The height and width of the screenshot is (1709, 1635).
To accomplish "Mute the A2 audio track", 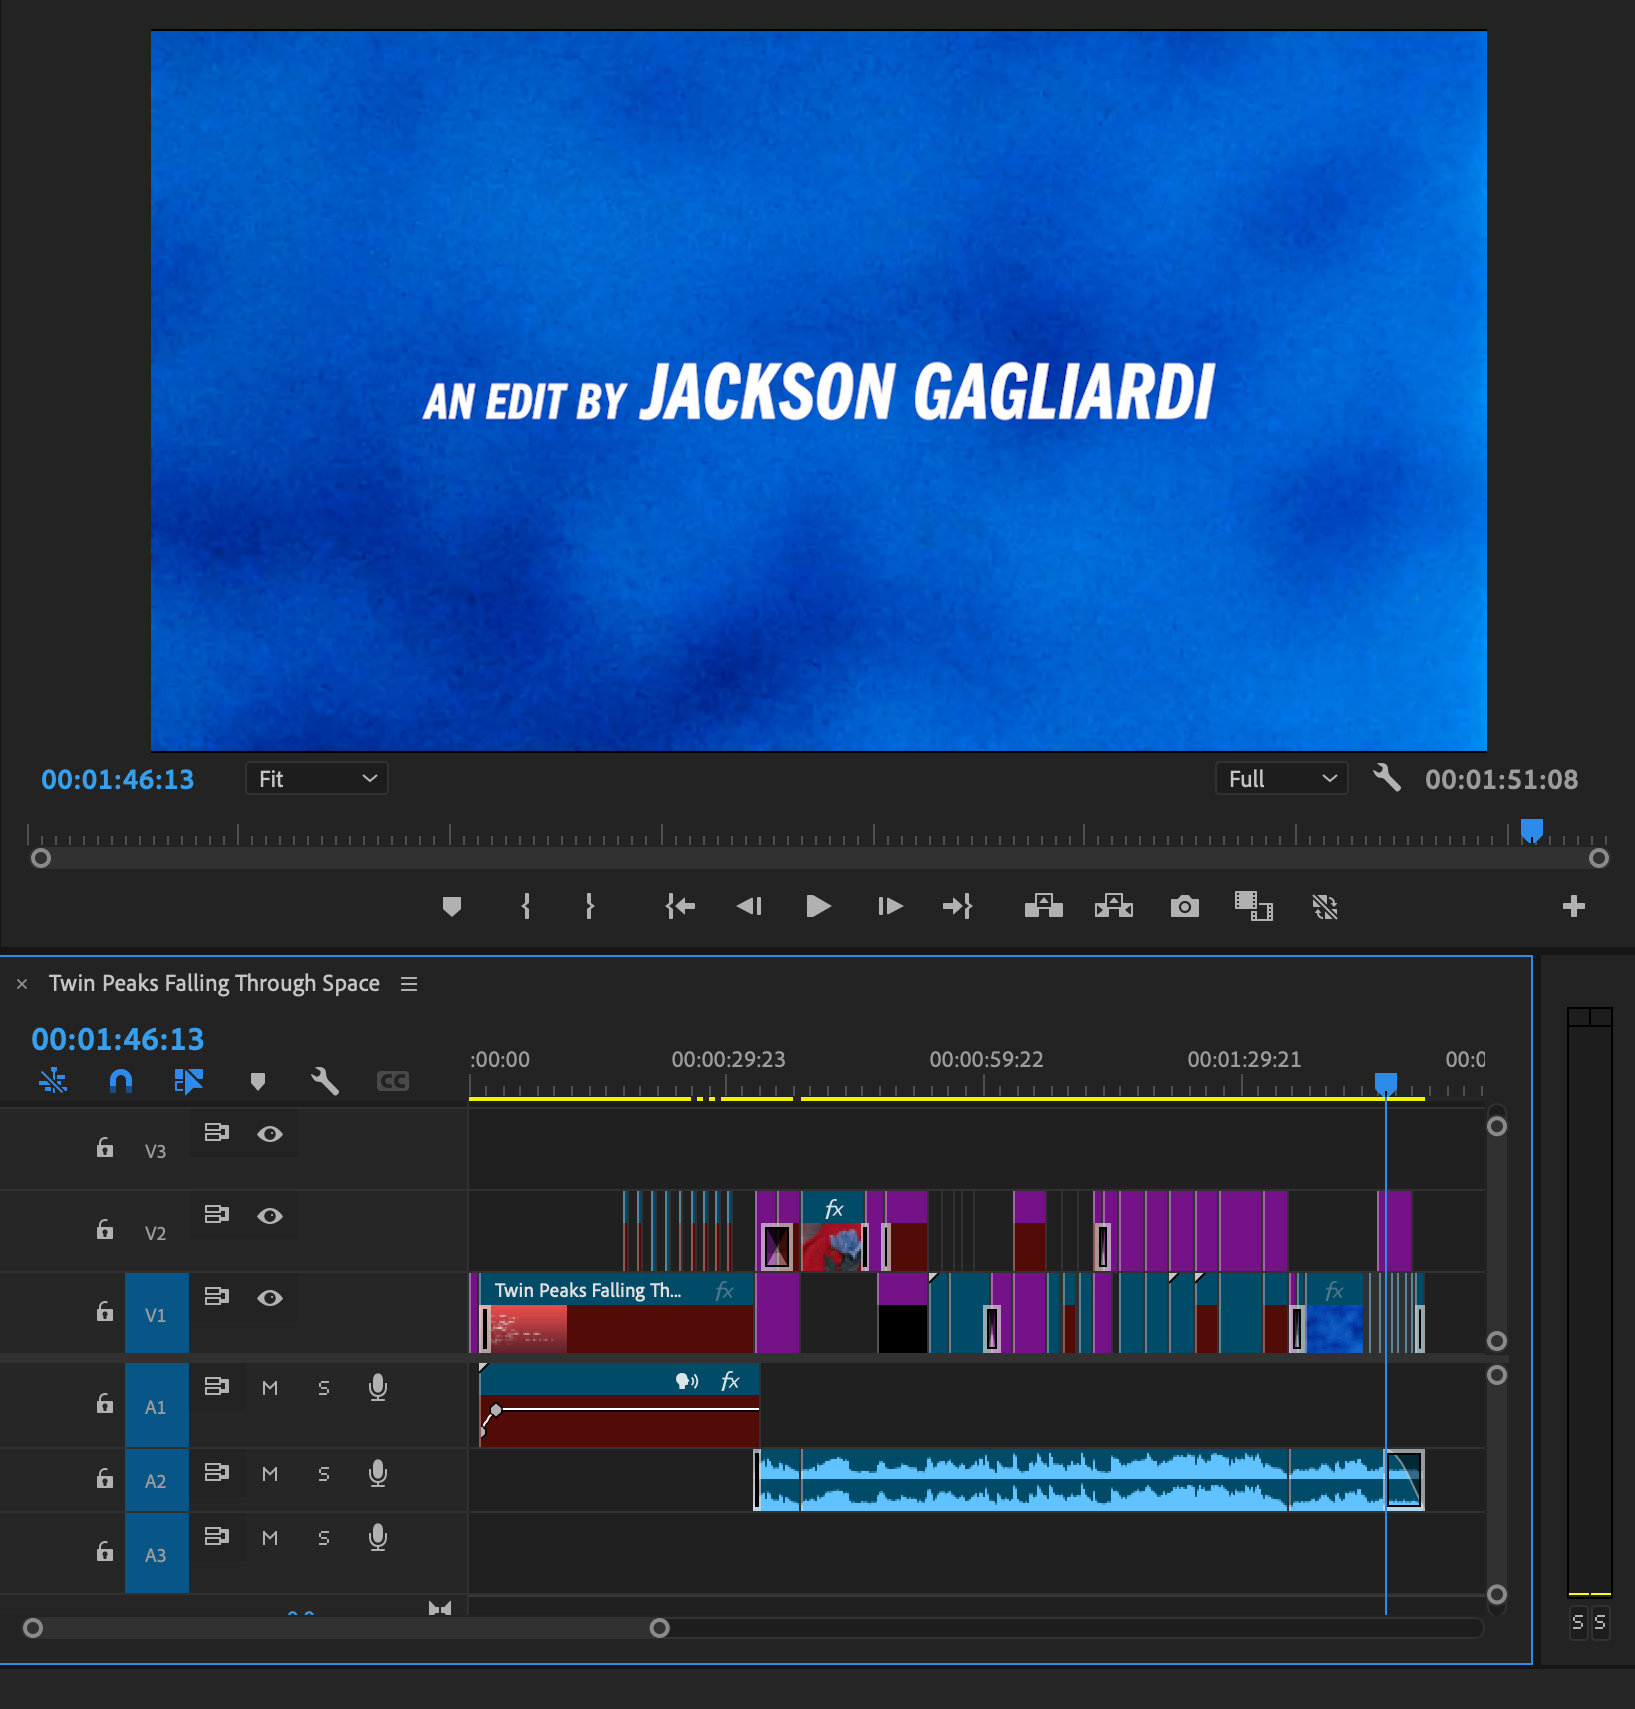I will click(x=270, y=1473).
